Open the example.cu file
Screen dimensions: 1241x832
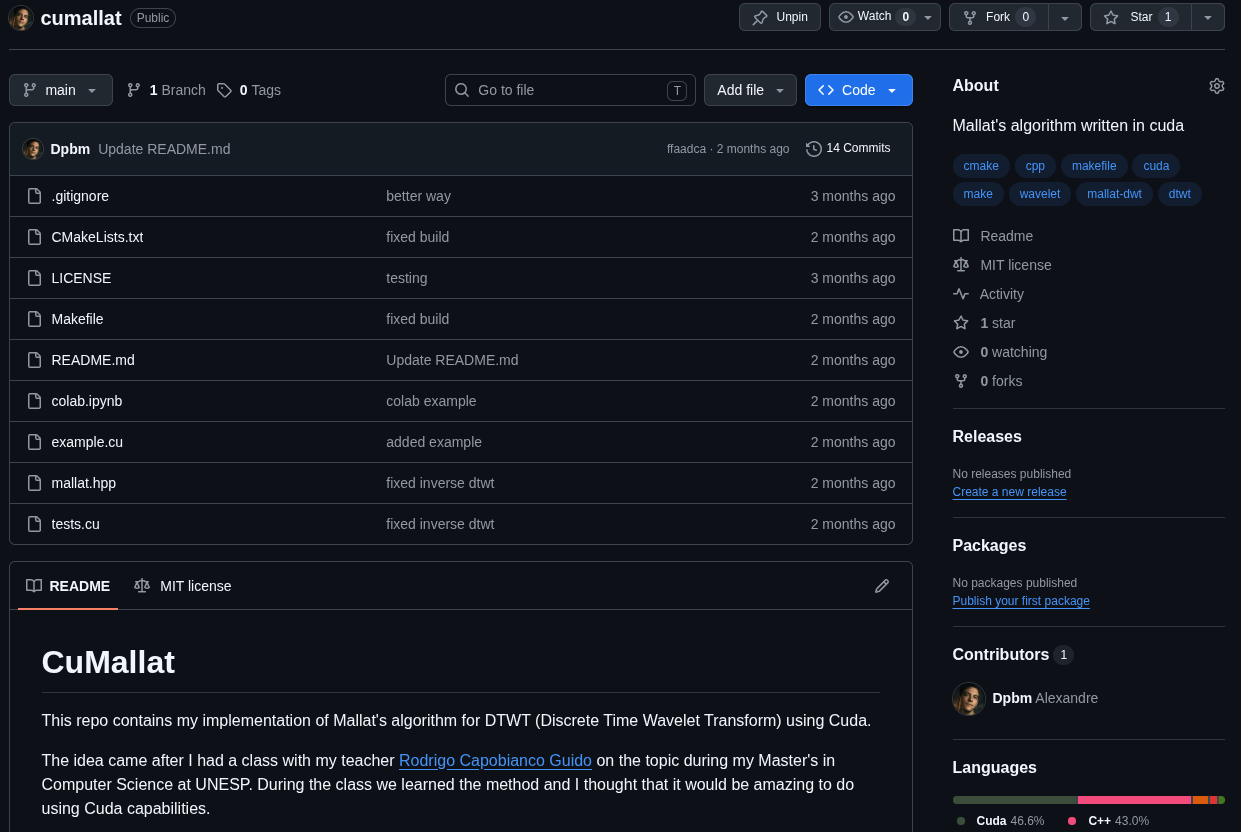87,442
